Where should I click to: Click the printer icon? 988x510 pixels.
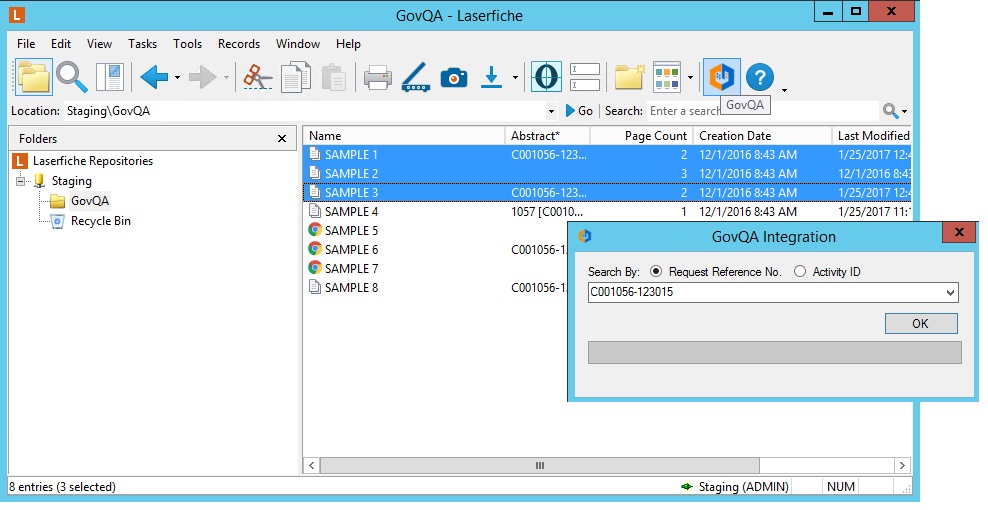click(x=377, y=78)
